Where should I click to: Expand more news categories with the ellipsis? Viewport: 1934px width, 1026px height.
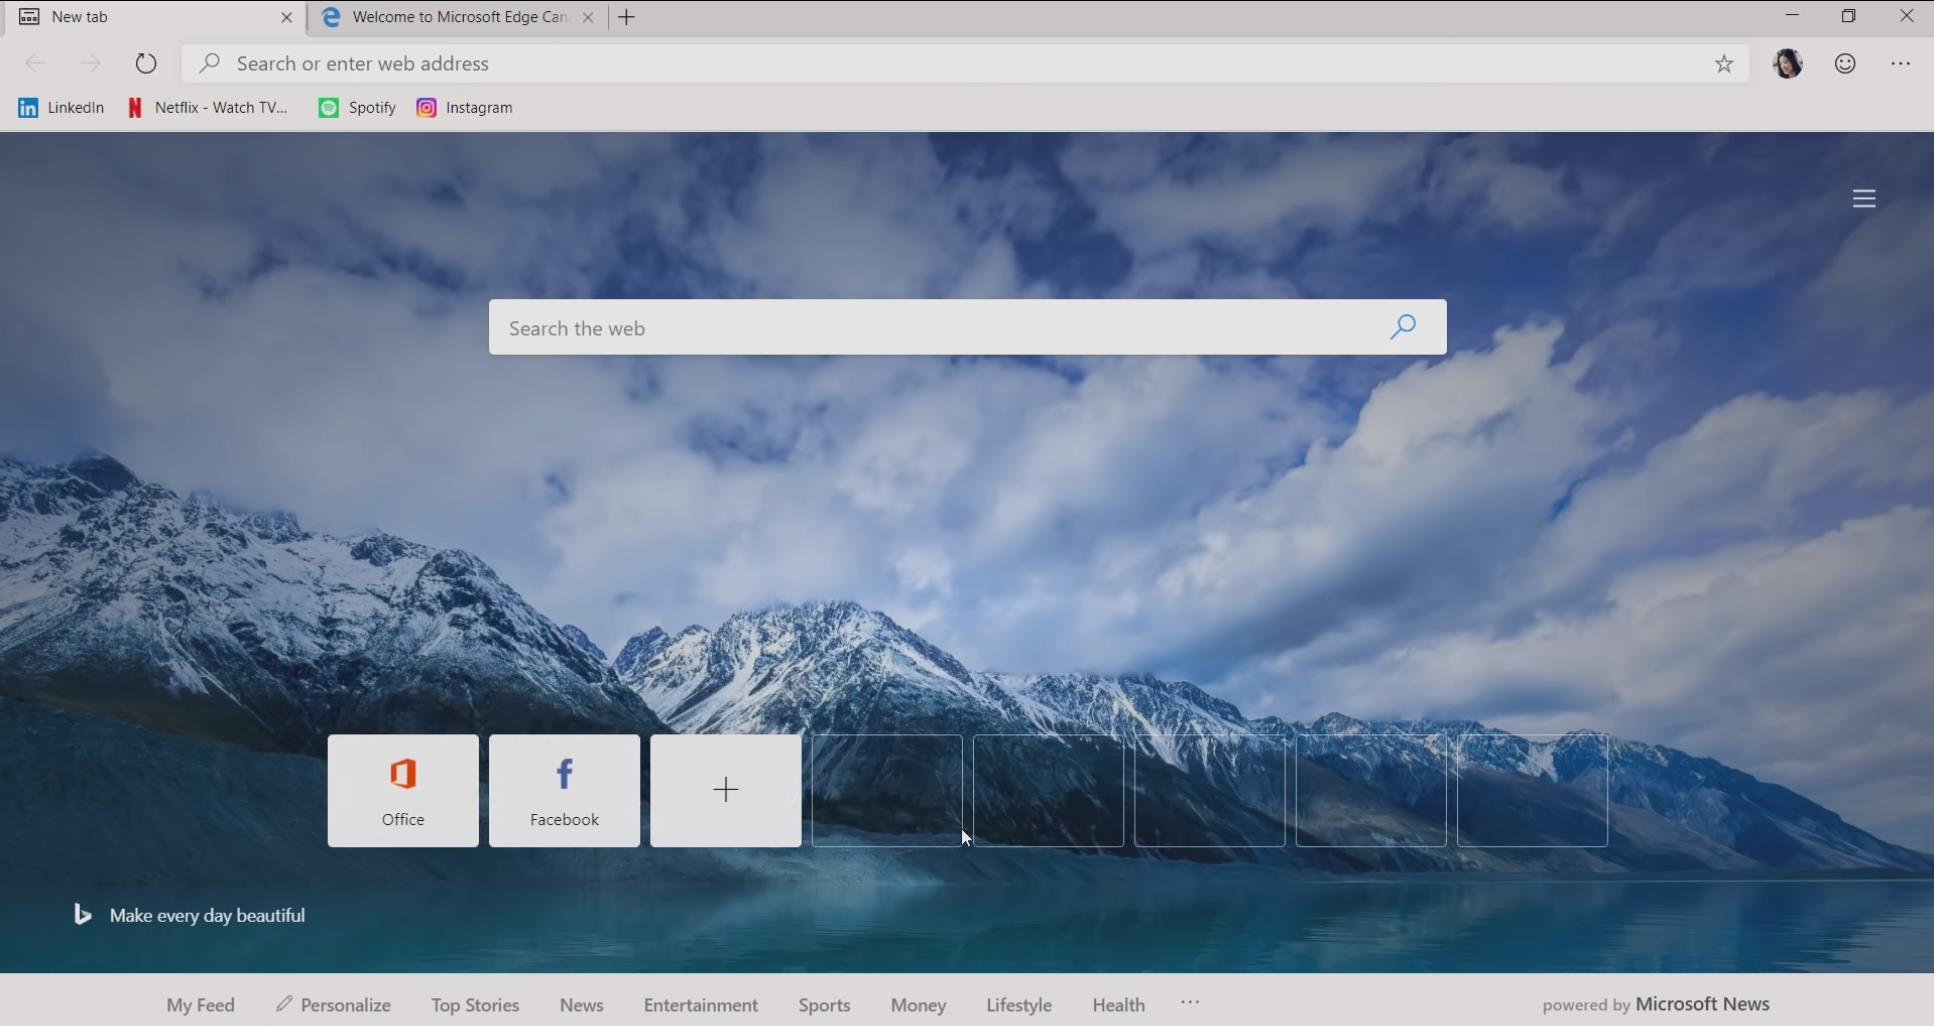1190,1002
